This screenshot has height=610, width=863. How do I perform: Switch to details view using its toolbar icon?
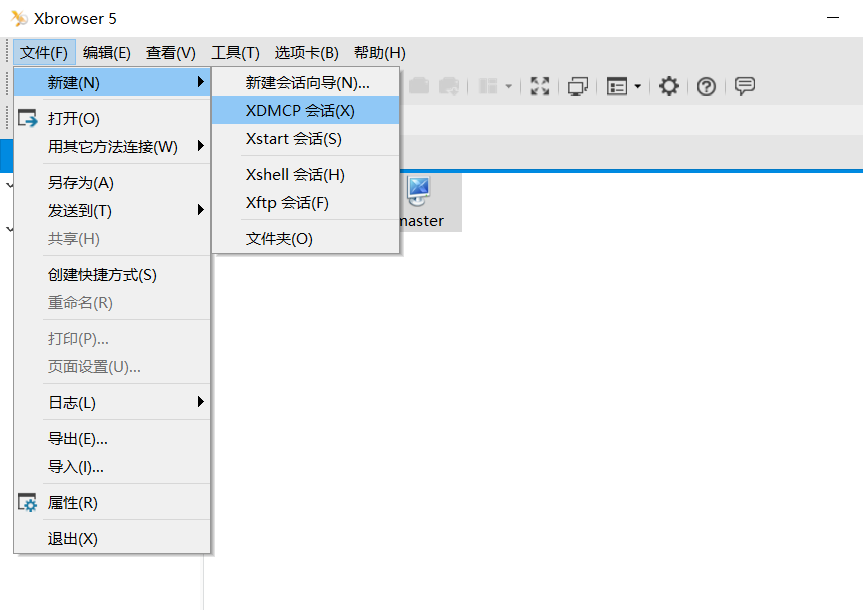coord(616,86)
